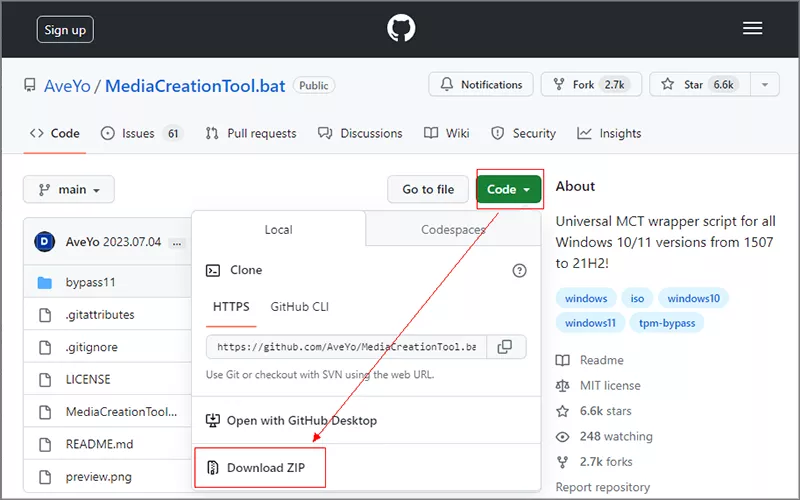This screenshot has height=500, width=800.
Task: Open the .gitignore file
Action: click(x=92, y=347)
